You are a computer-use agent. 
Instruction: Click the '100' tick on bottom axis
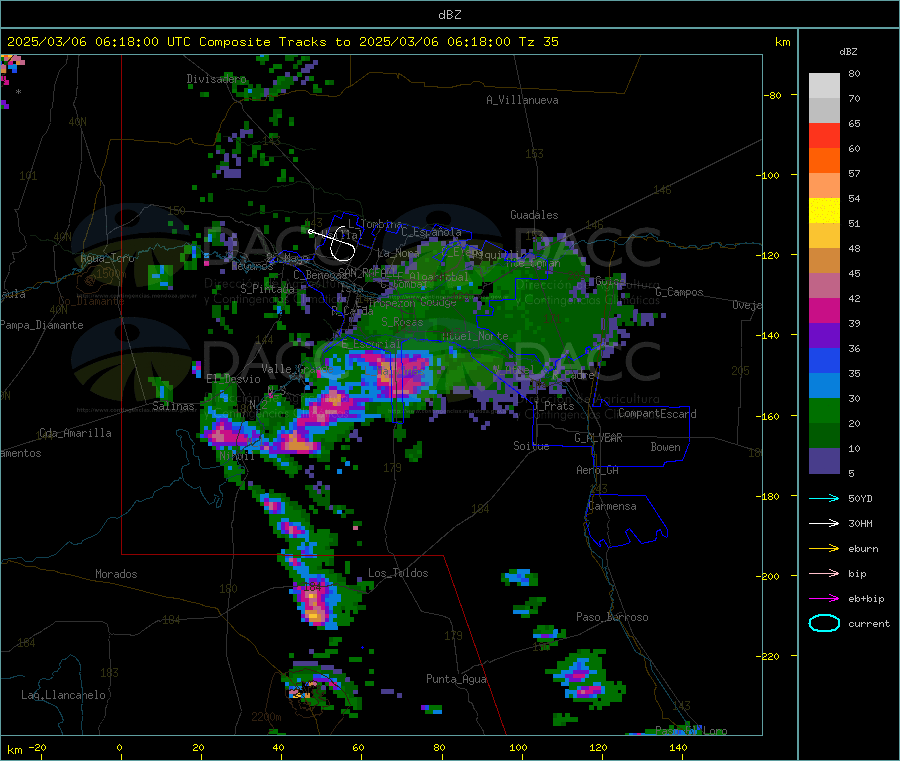pos(518,747)
